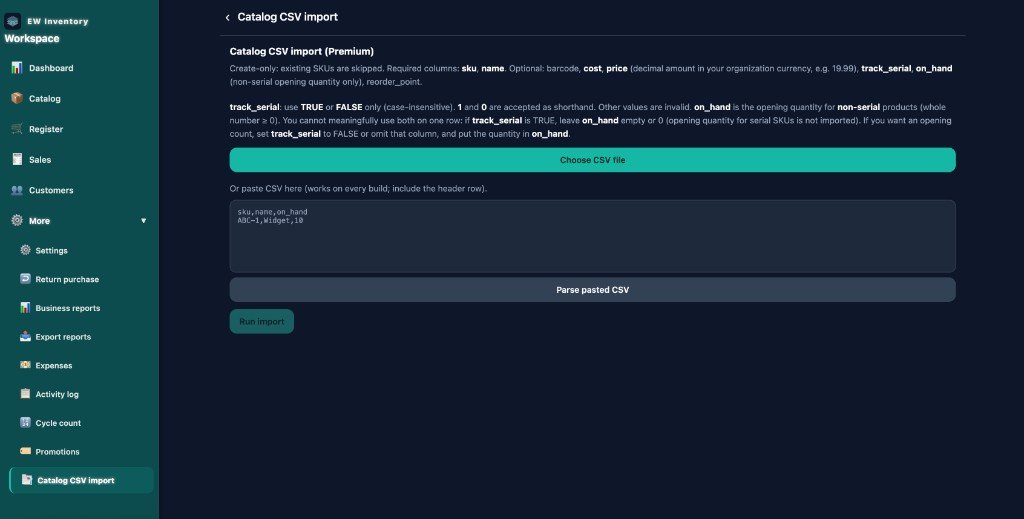Open the Promotions page

57,451
